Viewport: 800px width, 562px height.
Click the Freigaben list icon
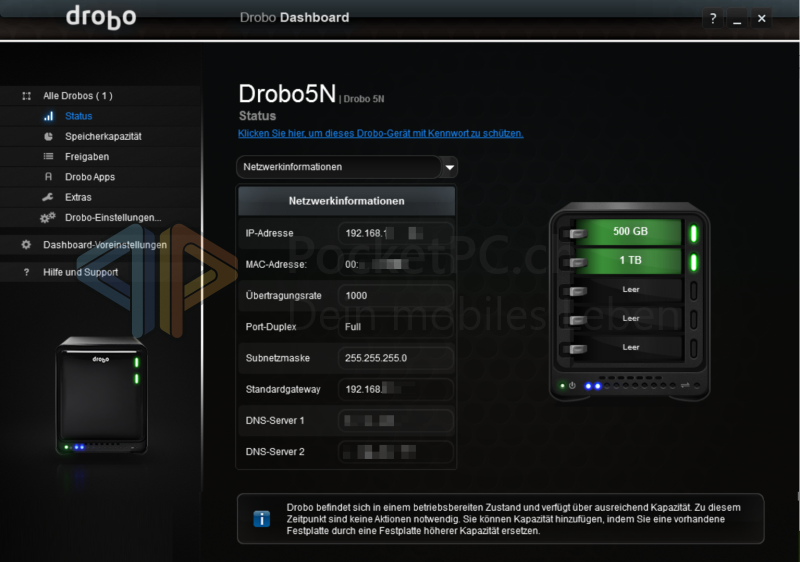(x=48, y=157)
